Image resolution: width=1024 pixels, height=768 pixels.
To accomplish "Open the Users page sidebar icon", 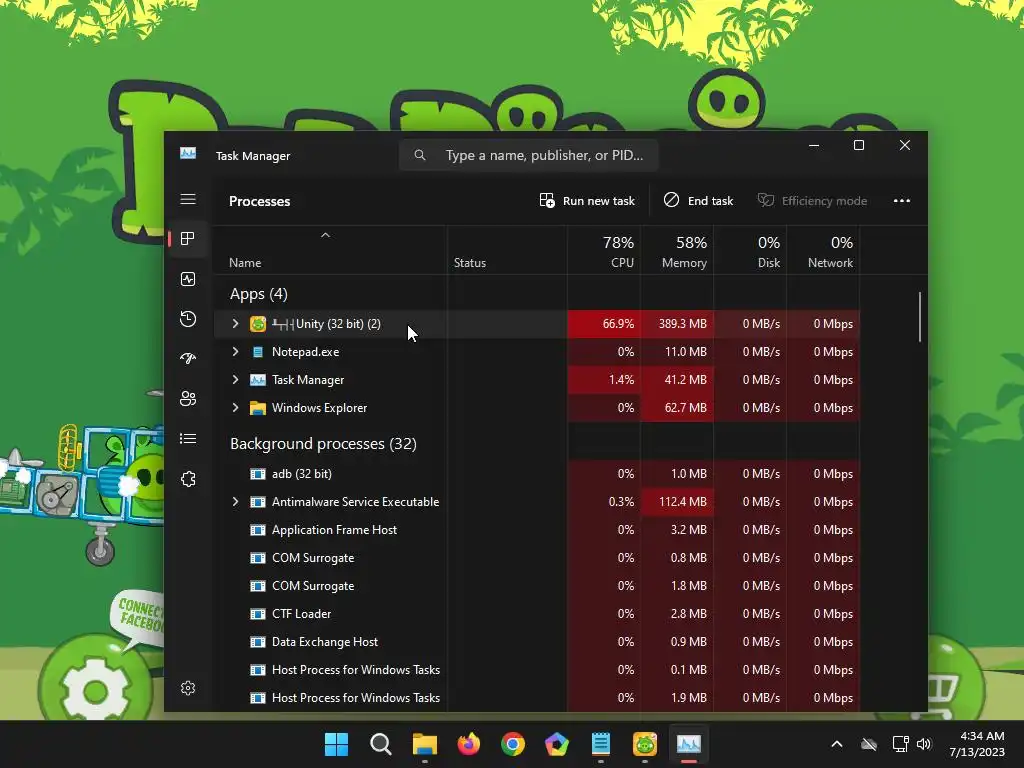I will tap(188, 398).
